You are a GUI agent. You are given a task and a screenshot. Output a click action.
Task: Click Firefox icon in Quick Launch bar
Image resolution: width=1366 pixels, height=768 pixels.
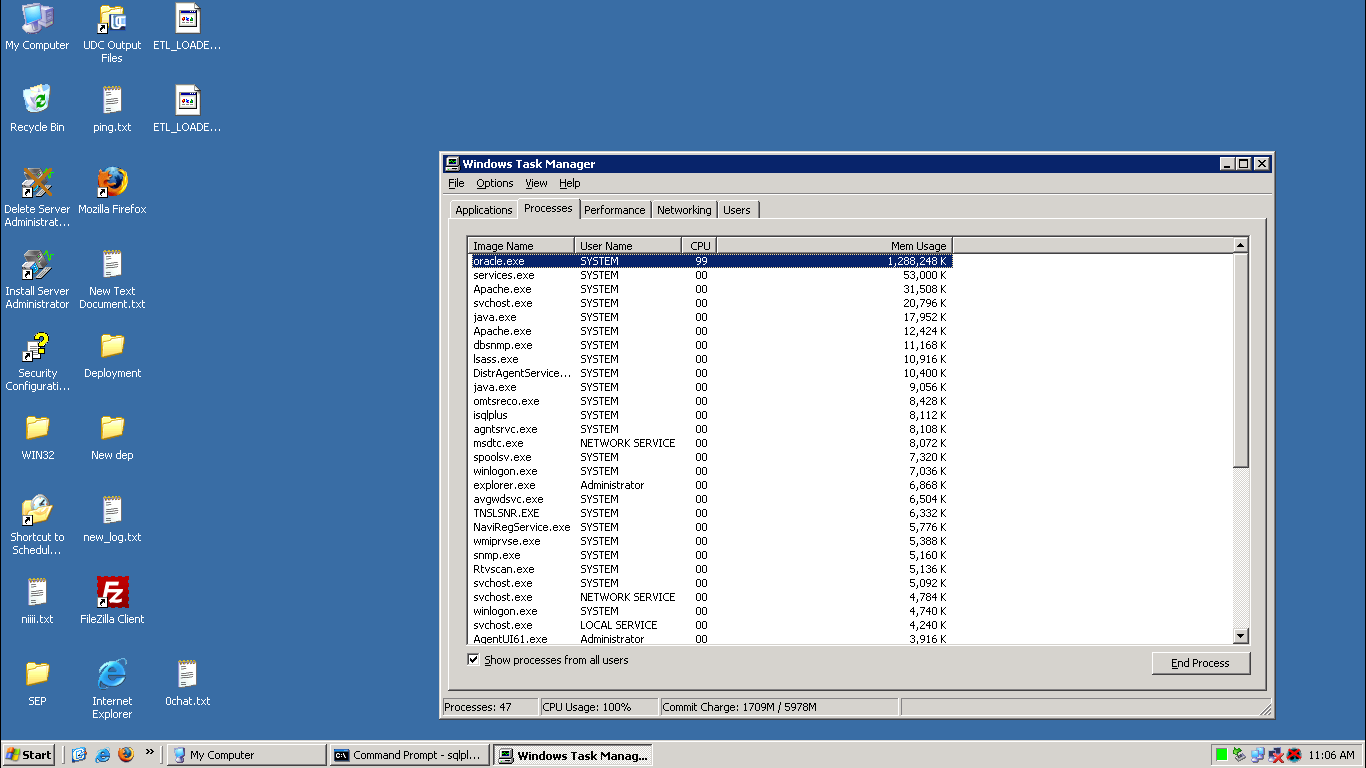[126, 755]
